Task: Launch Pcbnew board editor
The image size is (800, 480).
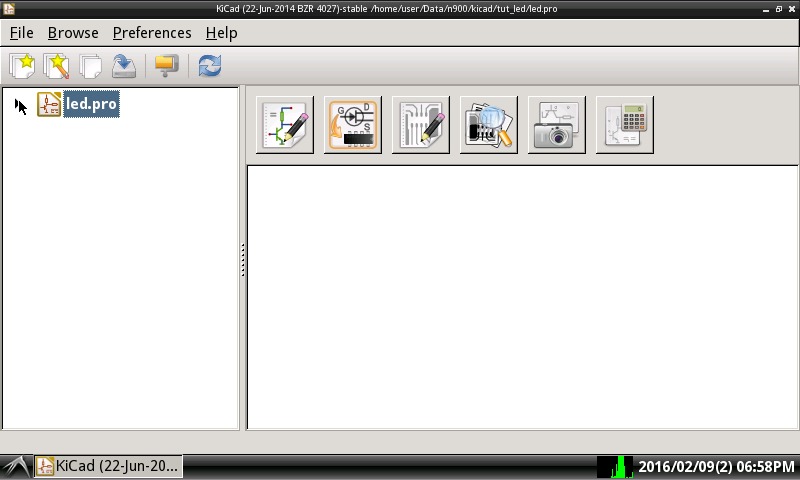Action: click(421, 125)
